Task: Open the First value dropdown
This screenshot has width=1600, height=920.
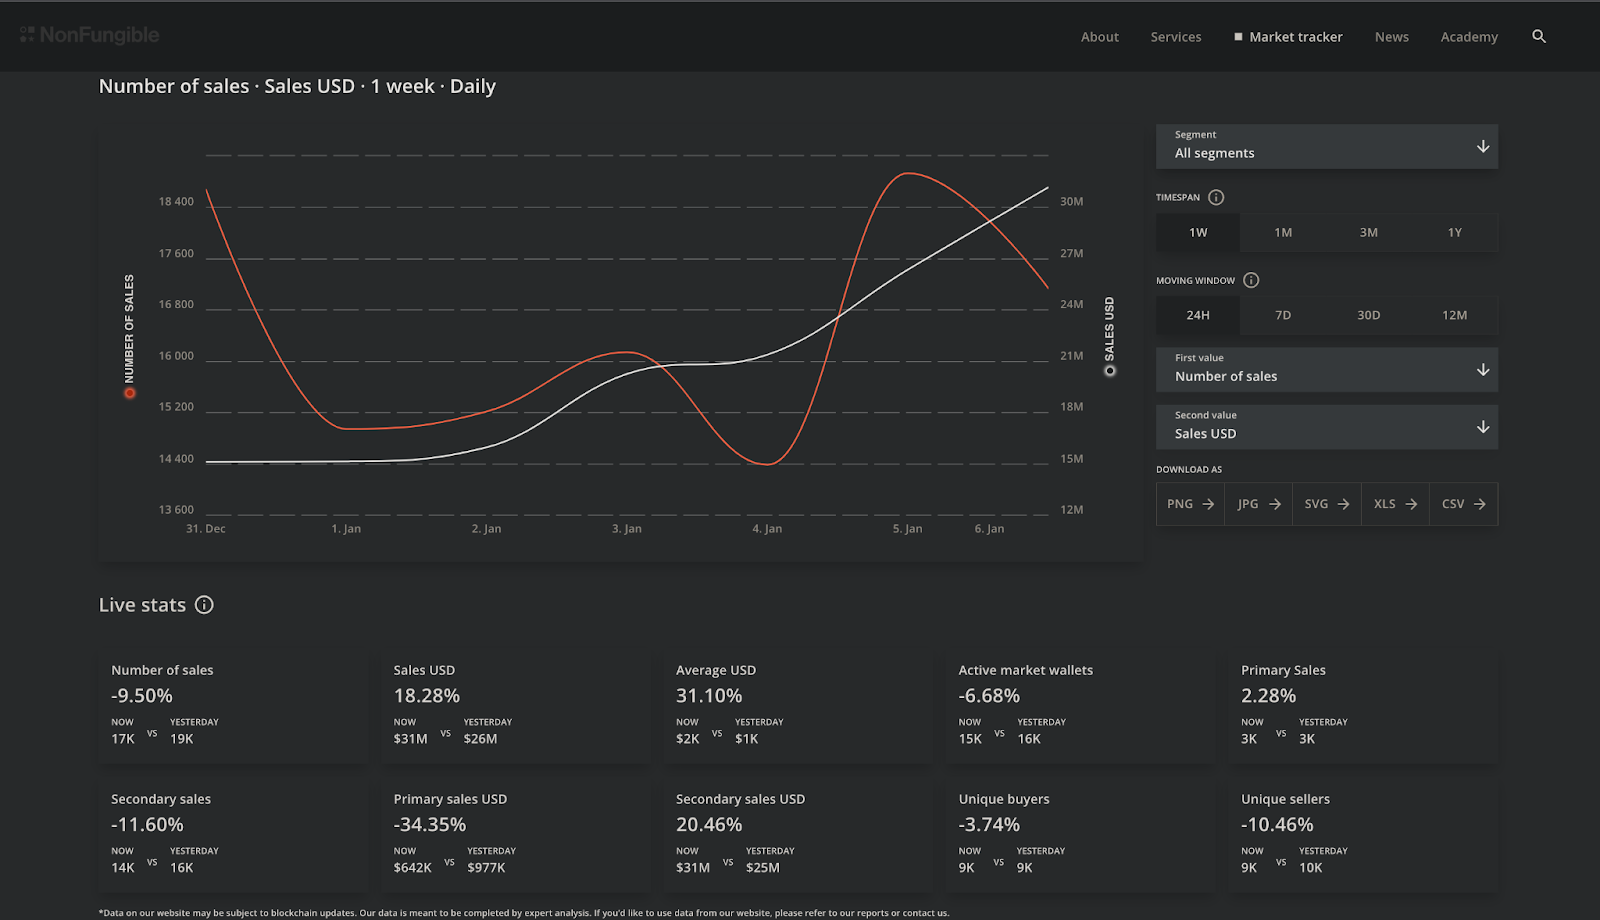Action: coord(1327,369)
